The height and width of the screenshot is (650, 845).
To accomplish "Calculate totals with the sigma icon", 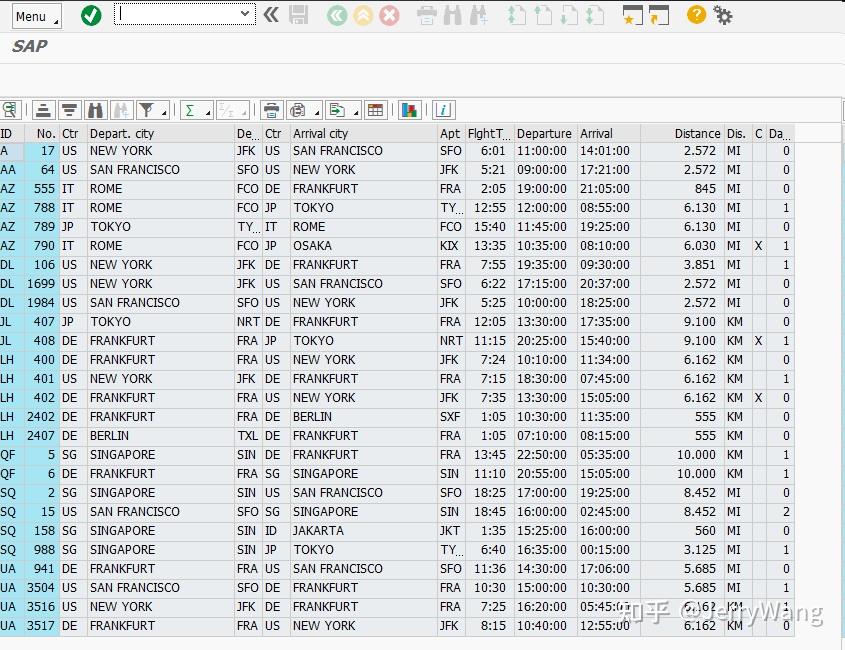I will (192, 110).
